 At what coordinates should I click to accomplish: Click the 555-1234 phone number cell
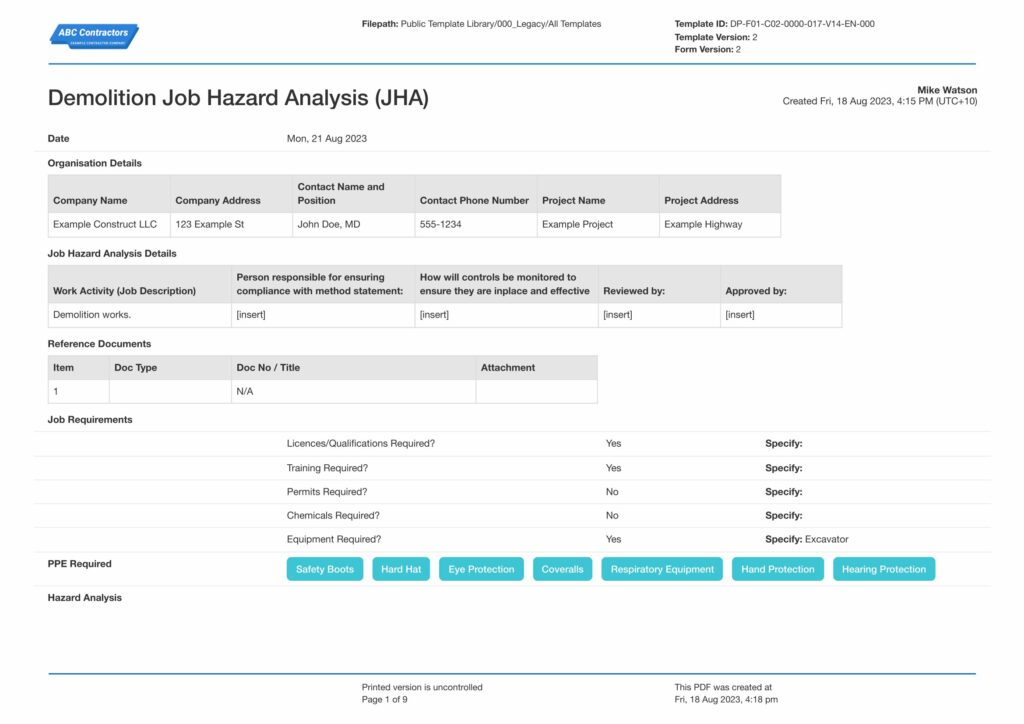pos(475,225)
